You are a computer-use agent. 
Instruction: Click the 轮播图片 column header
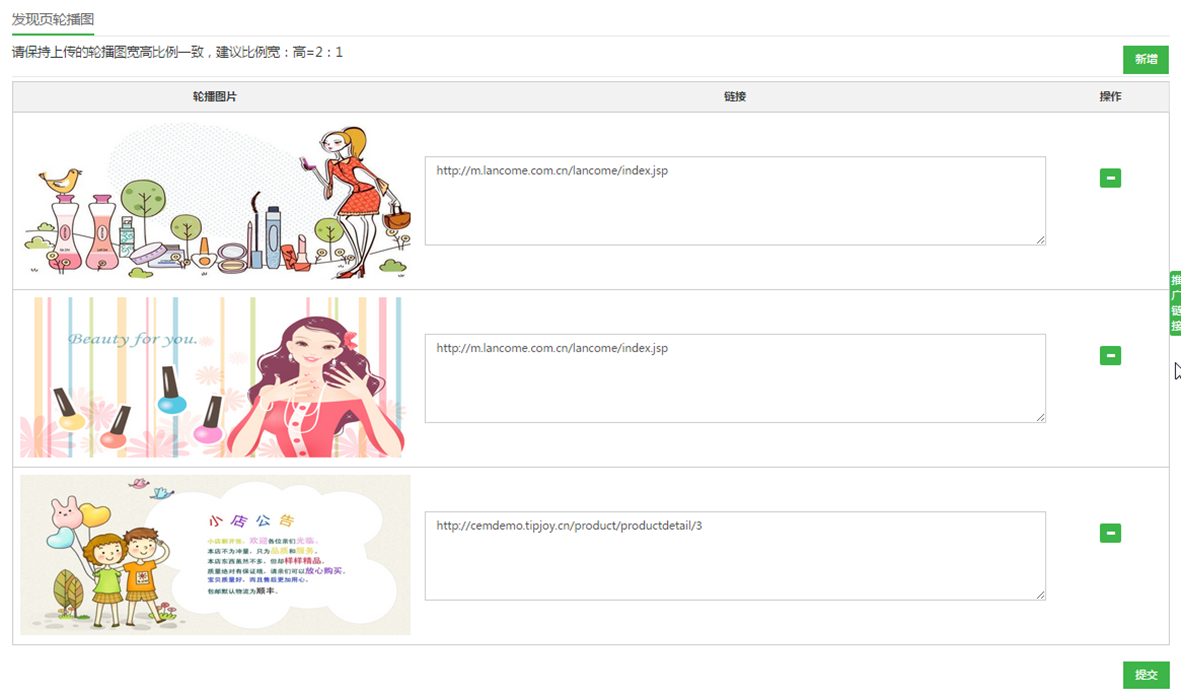pyautogui.click(x=215, y=97)
